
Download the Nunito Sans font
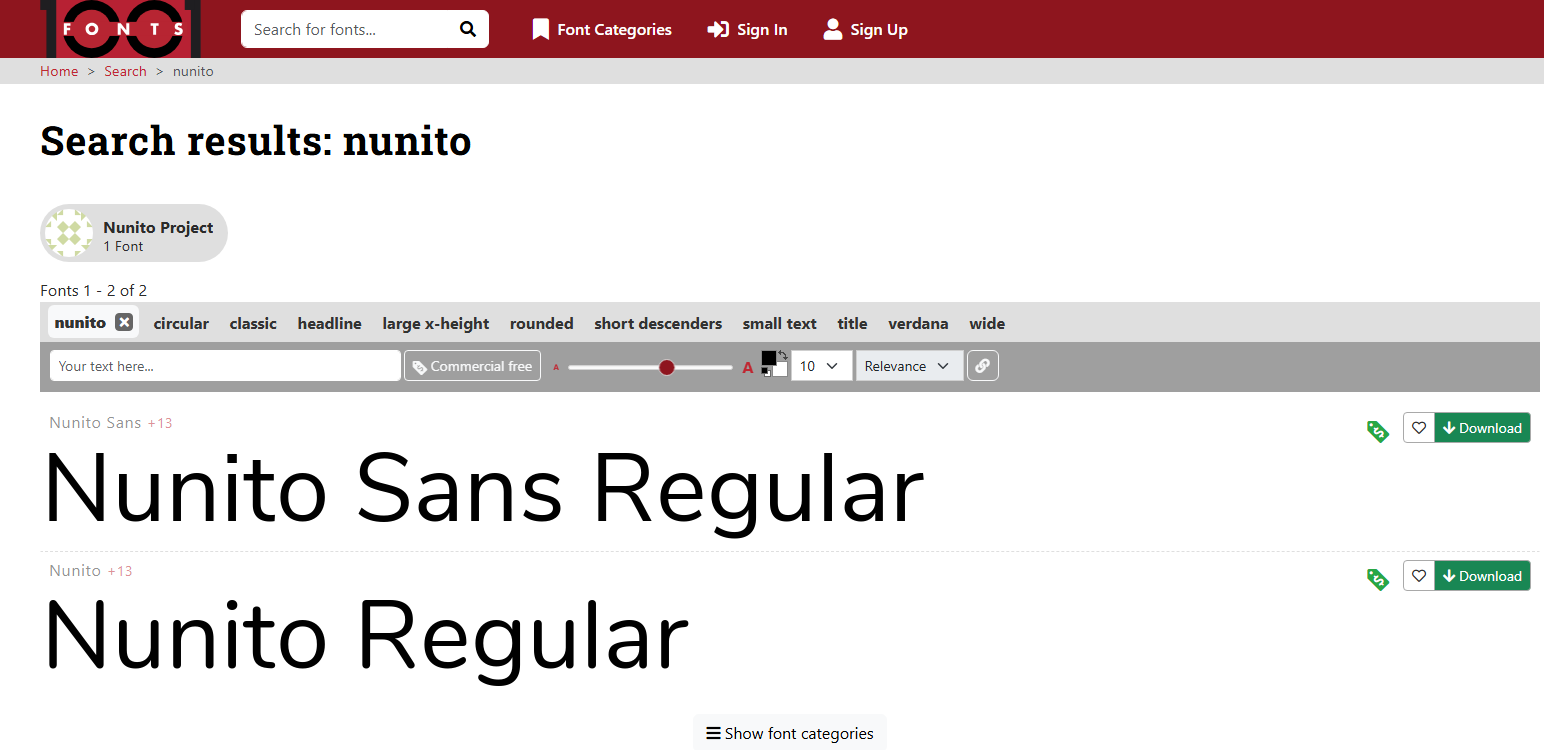pos(1482,428)
